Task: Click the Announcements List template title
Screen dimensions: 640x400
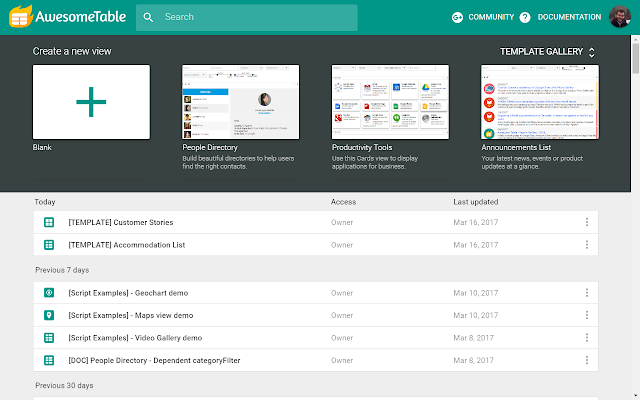Action: click(x=516, y=147)
